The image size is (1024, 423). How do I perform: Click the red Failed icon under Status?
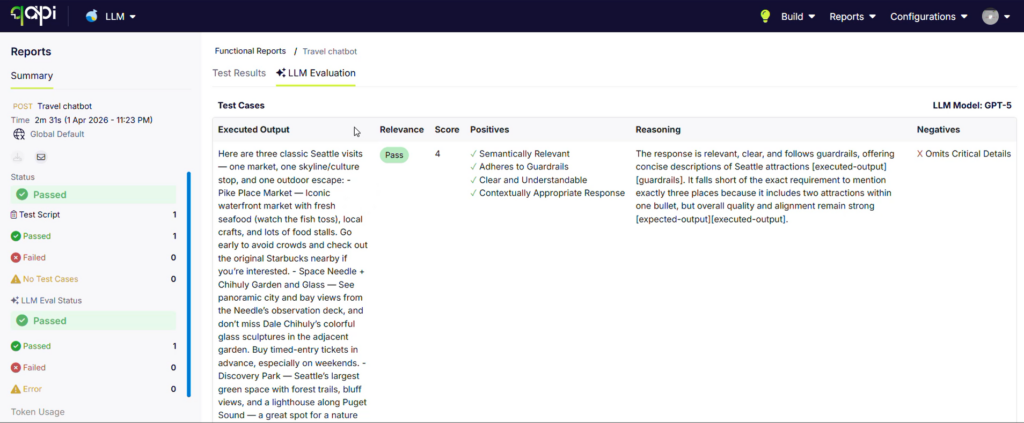16,257
